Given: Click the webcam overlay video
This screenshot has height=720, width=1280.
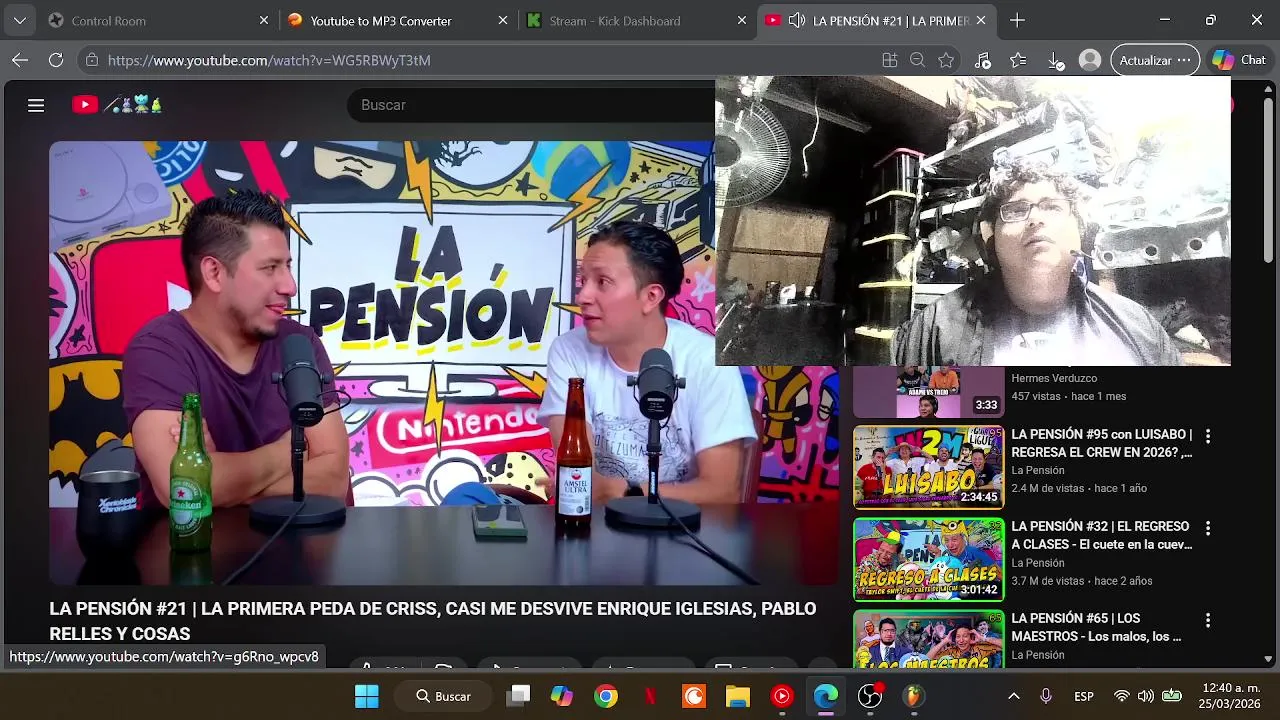Looking at the screenshot, I should coord(973,221).
